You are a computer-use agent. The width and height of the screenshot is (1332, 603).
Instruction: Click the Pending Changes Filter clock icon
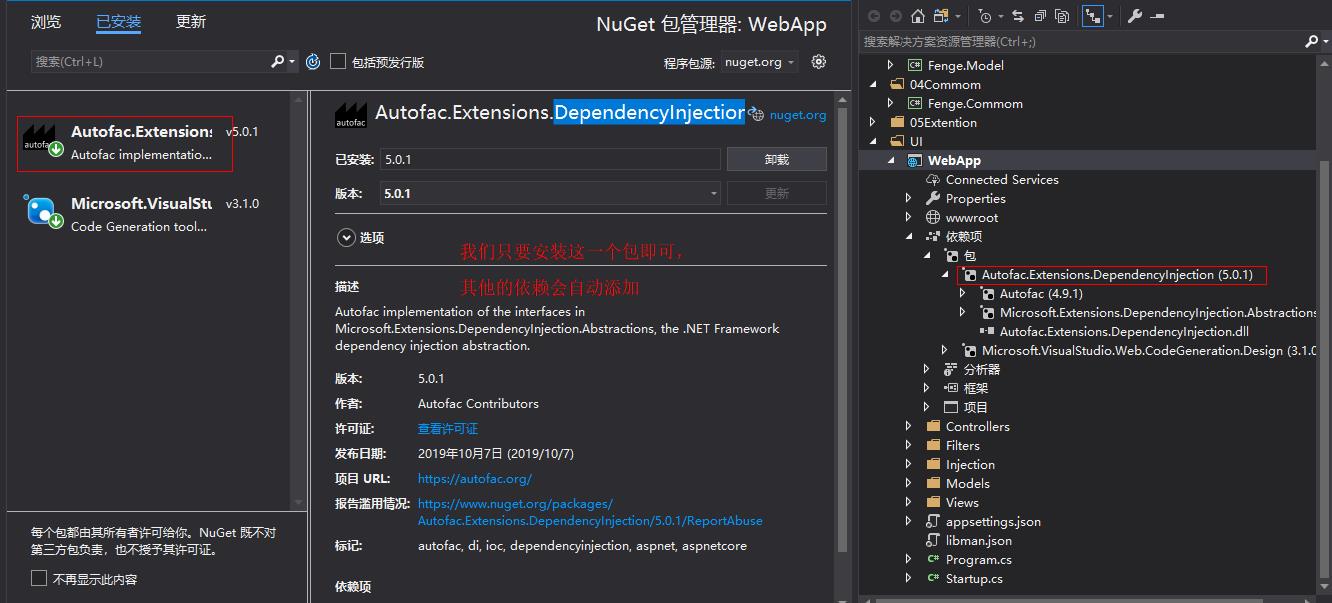coord(986,16)
